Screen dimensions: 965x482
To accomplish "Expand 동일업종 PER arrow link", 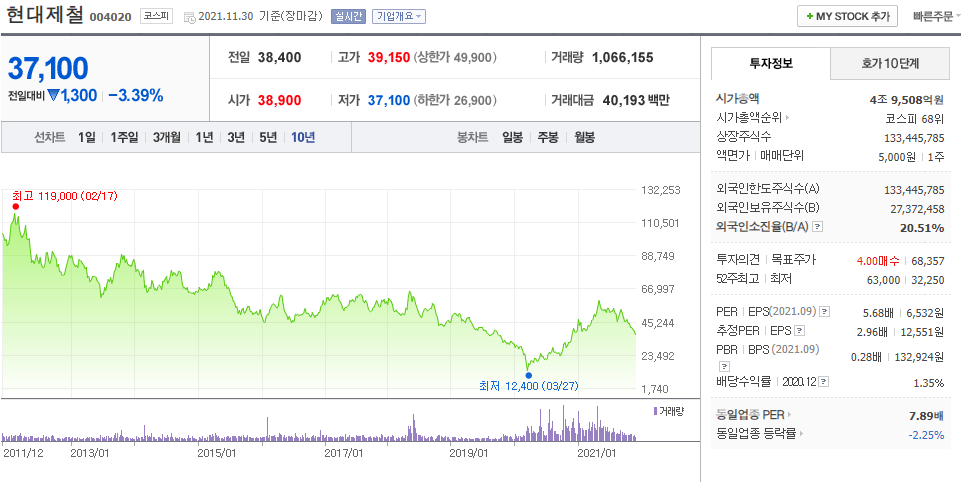I will [754, 415].
